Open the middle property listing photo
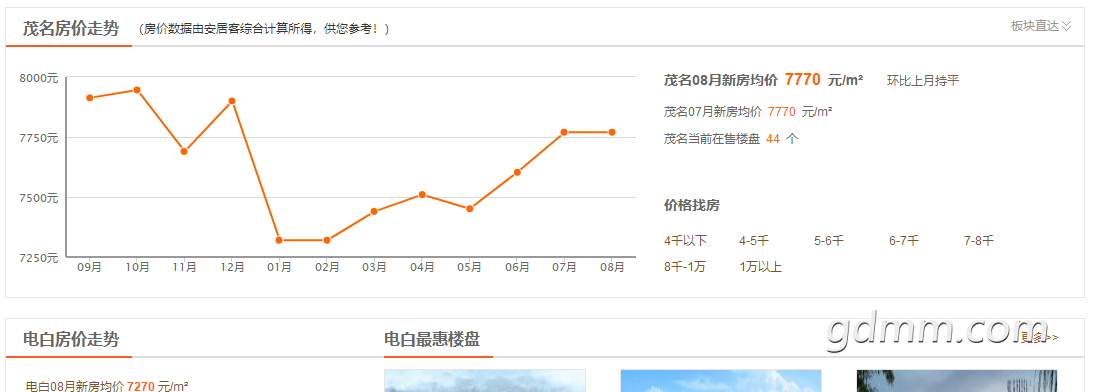This screenshot has width=1096, height=392. (x=721, y=381)
